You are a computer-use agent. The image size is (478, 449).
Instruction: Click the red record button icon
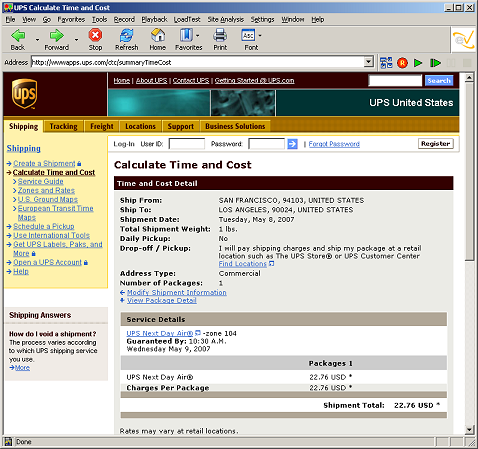tap(402, 63)
